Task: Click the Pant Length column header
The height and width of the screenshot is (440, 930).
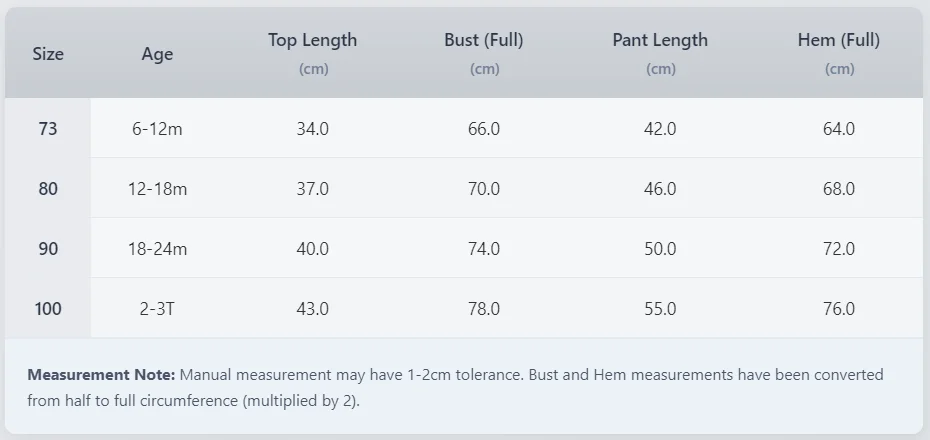Action: click(x=660, y=41)
